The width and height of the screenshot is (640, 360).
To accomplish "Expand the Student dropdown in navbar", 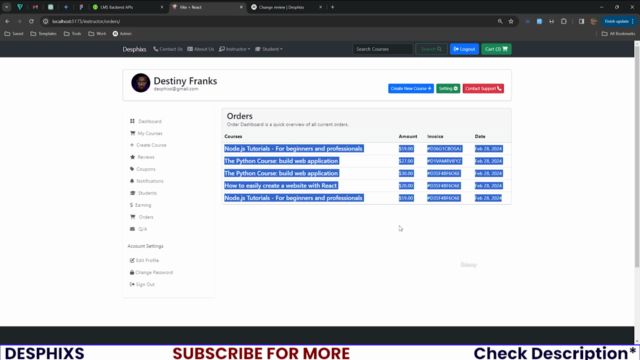I will click(269, 49).
